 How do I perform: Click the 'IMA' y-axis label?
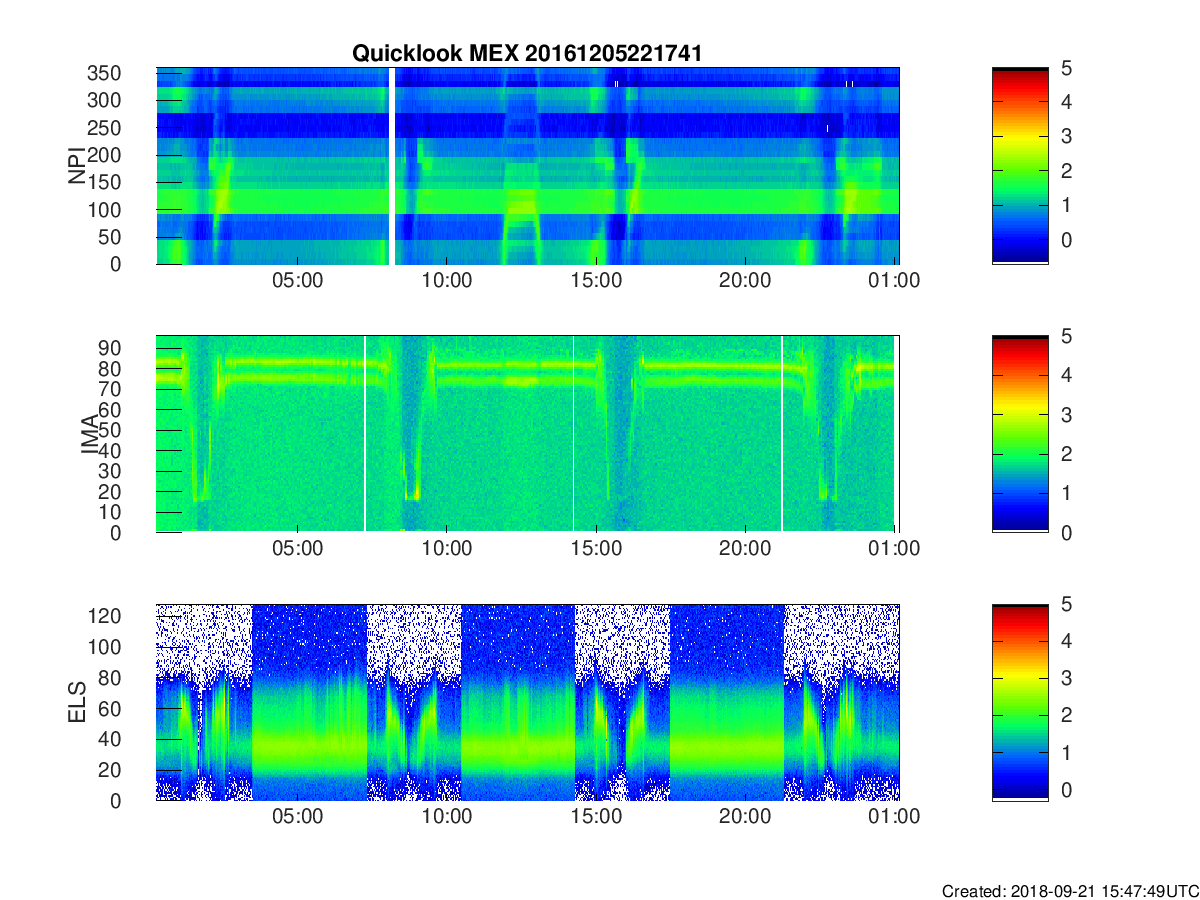pos(90,435)
